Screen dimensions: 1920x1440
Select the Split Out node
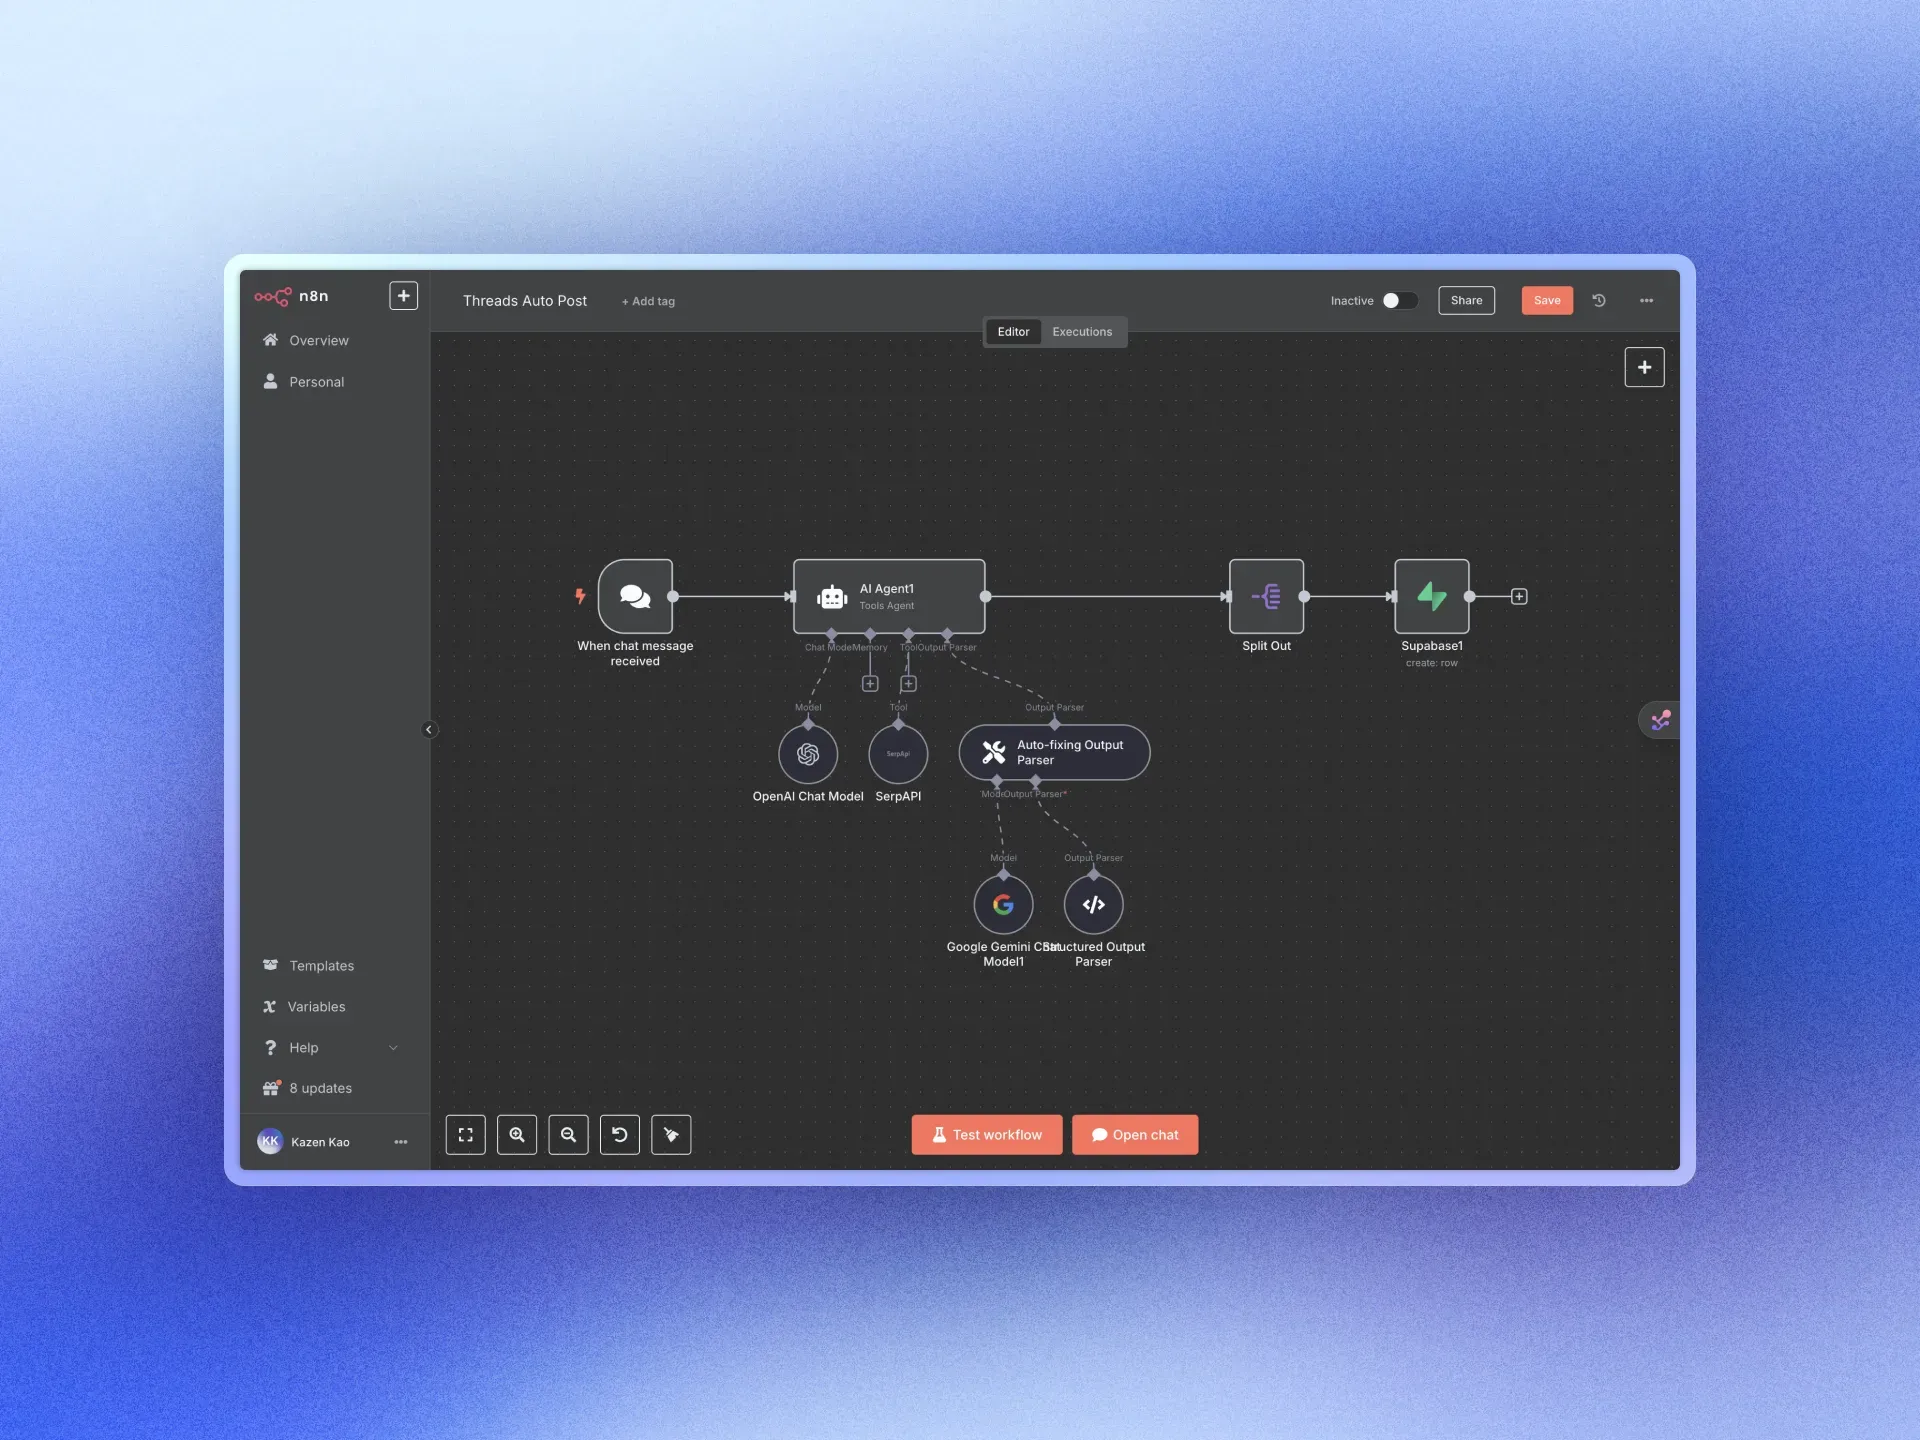(x=1266, y=596)
